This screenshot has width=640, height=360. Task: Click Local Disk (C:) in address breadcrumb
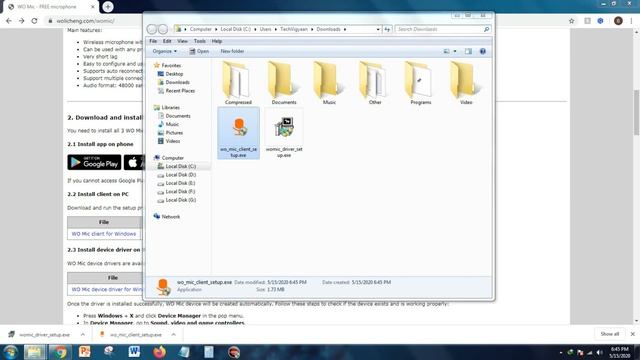[x=236, y=29]
